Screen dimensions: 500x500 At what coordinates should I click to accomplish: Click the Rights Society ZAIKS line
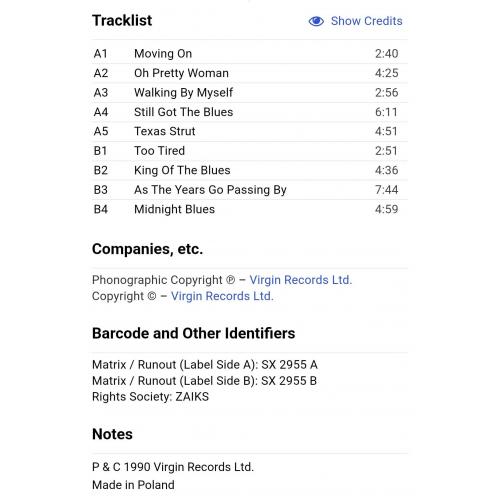(150, 397)
